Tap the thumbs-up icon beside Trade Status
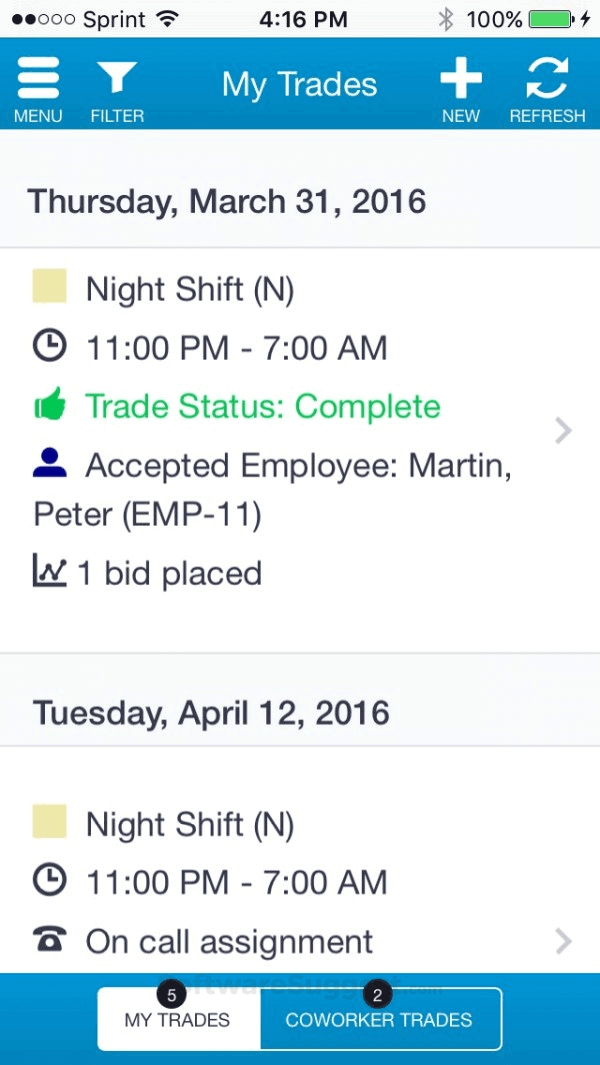The image size is (600, 1065). click(48, 406)
